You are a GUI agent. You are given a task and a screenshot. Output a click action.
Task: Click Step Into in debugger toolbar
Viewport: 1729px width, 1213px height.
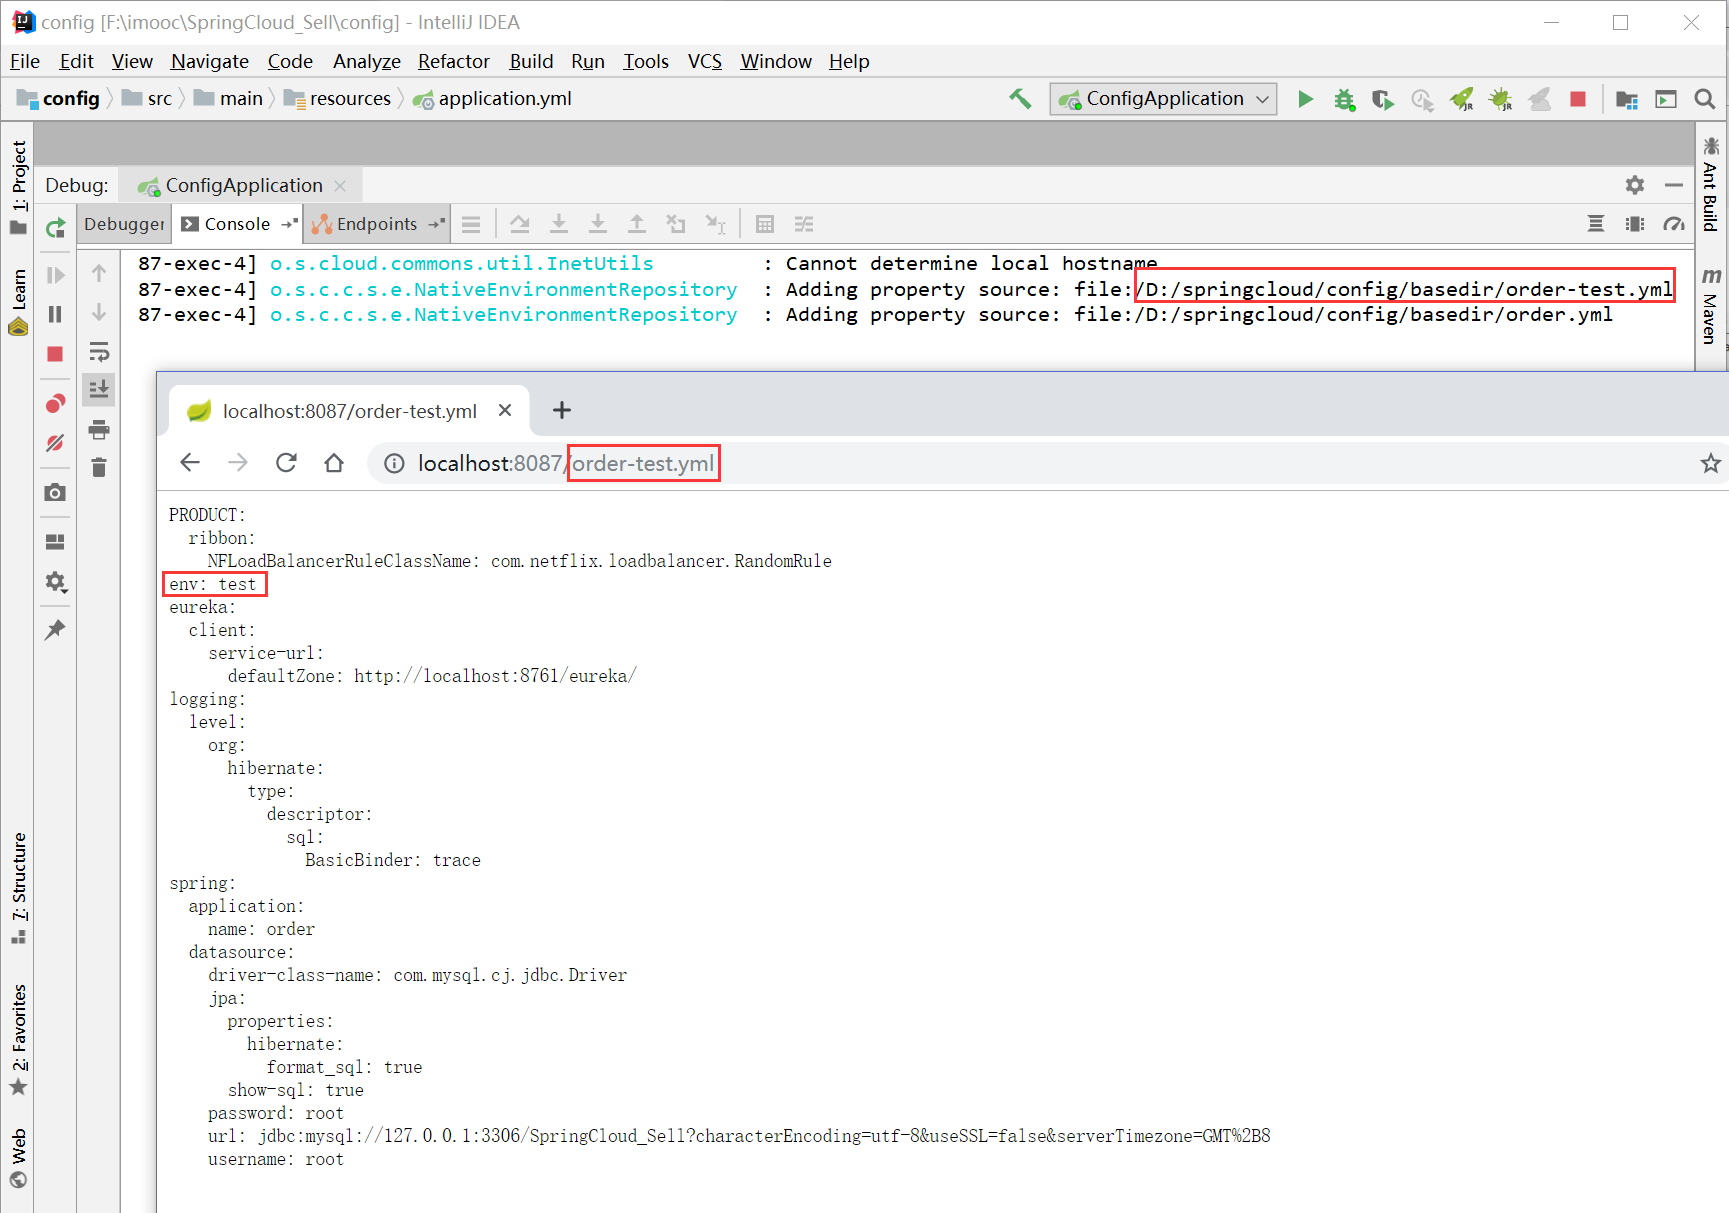pyautogui.click(x=559, y=224)
